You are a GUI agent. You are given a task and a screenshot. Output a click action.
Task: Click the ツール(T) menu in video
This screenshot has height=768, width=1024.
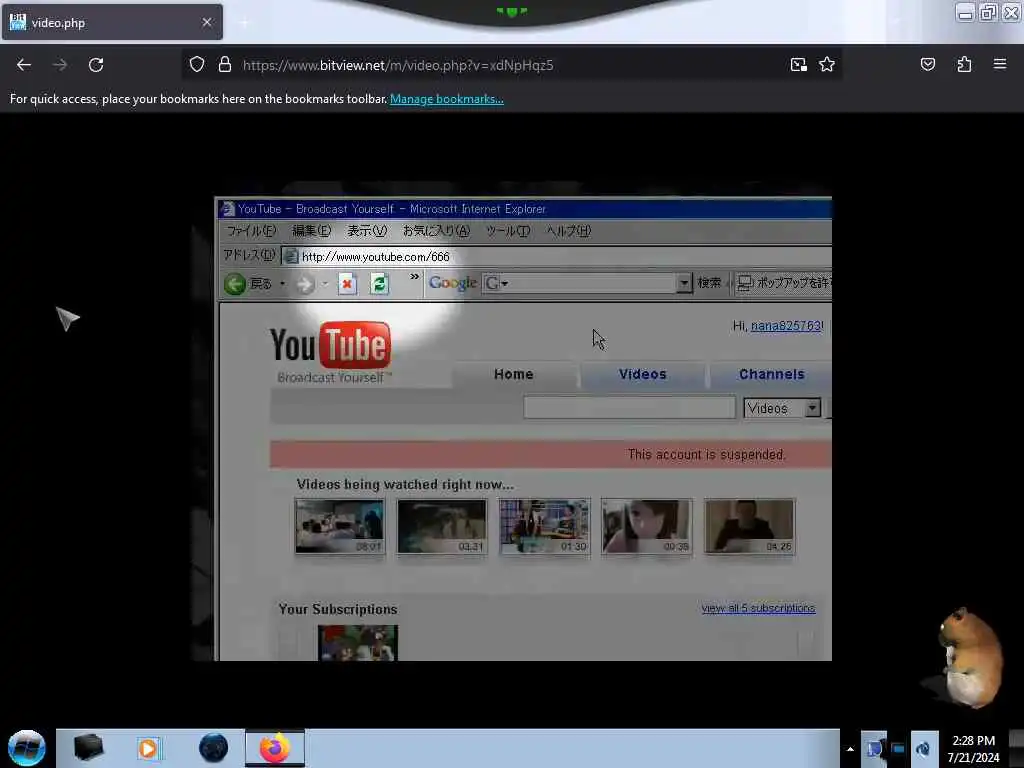(x=507, y=231)
